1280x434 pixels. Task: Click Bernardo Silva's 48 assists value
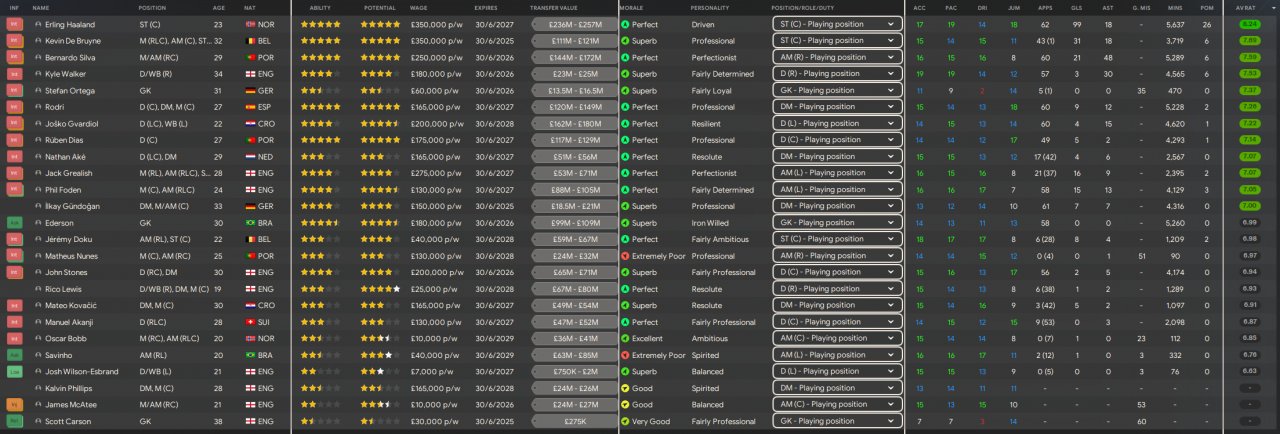(1108, 57)
